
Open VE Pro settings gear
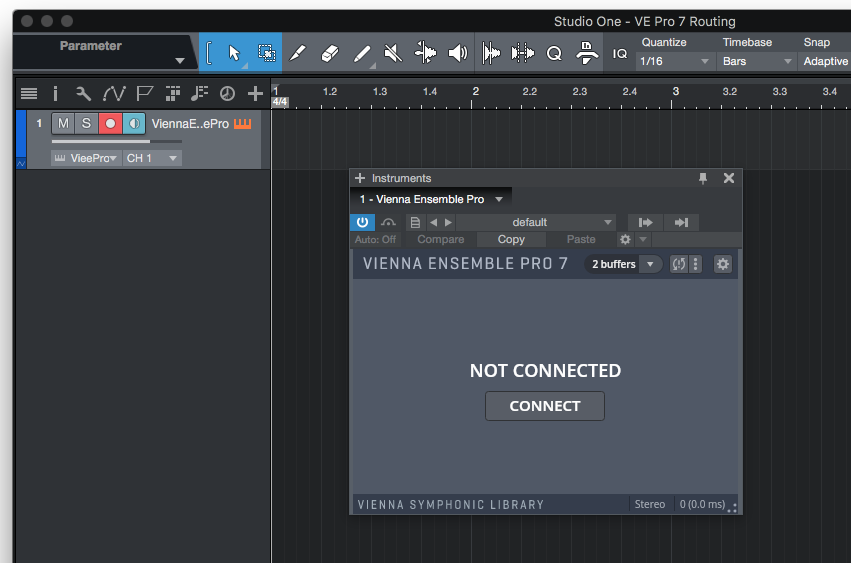pos(722,264)
